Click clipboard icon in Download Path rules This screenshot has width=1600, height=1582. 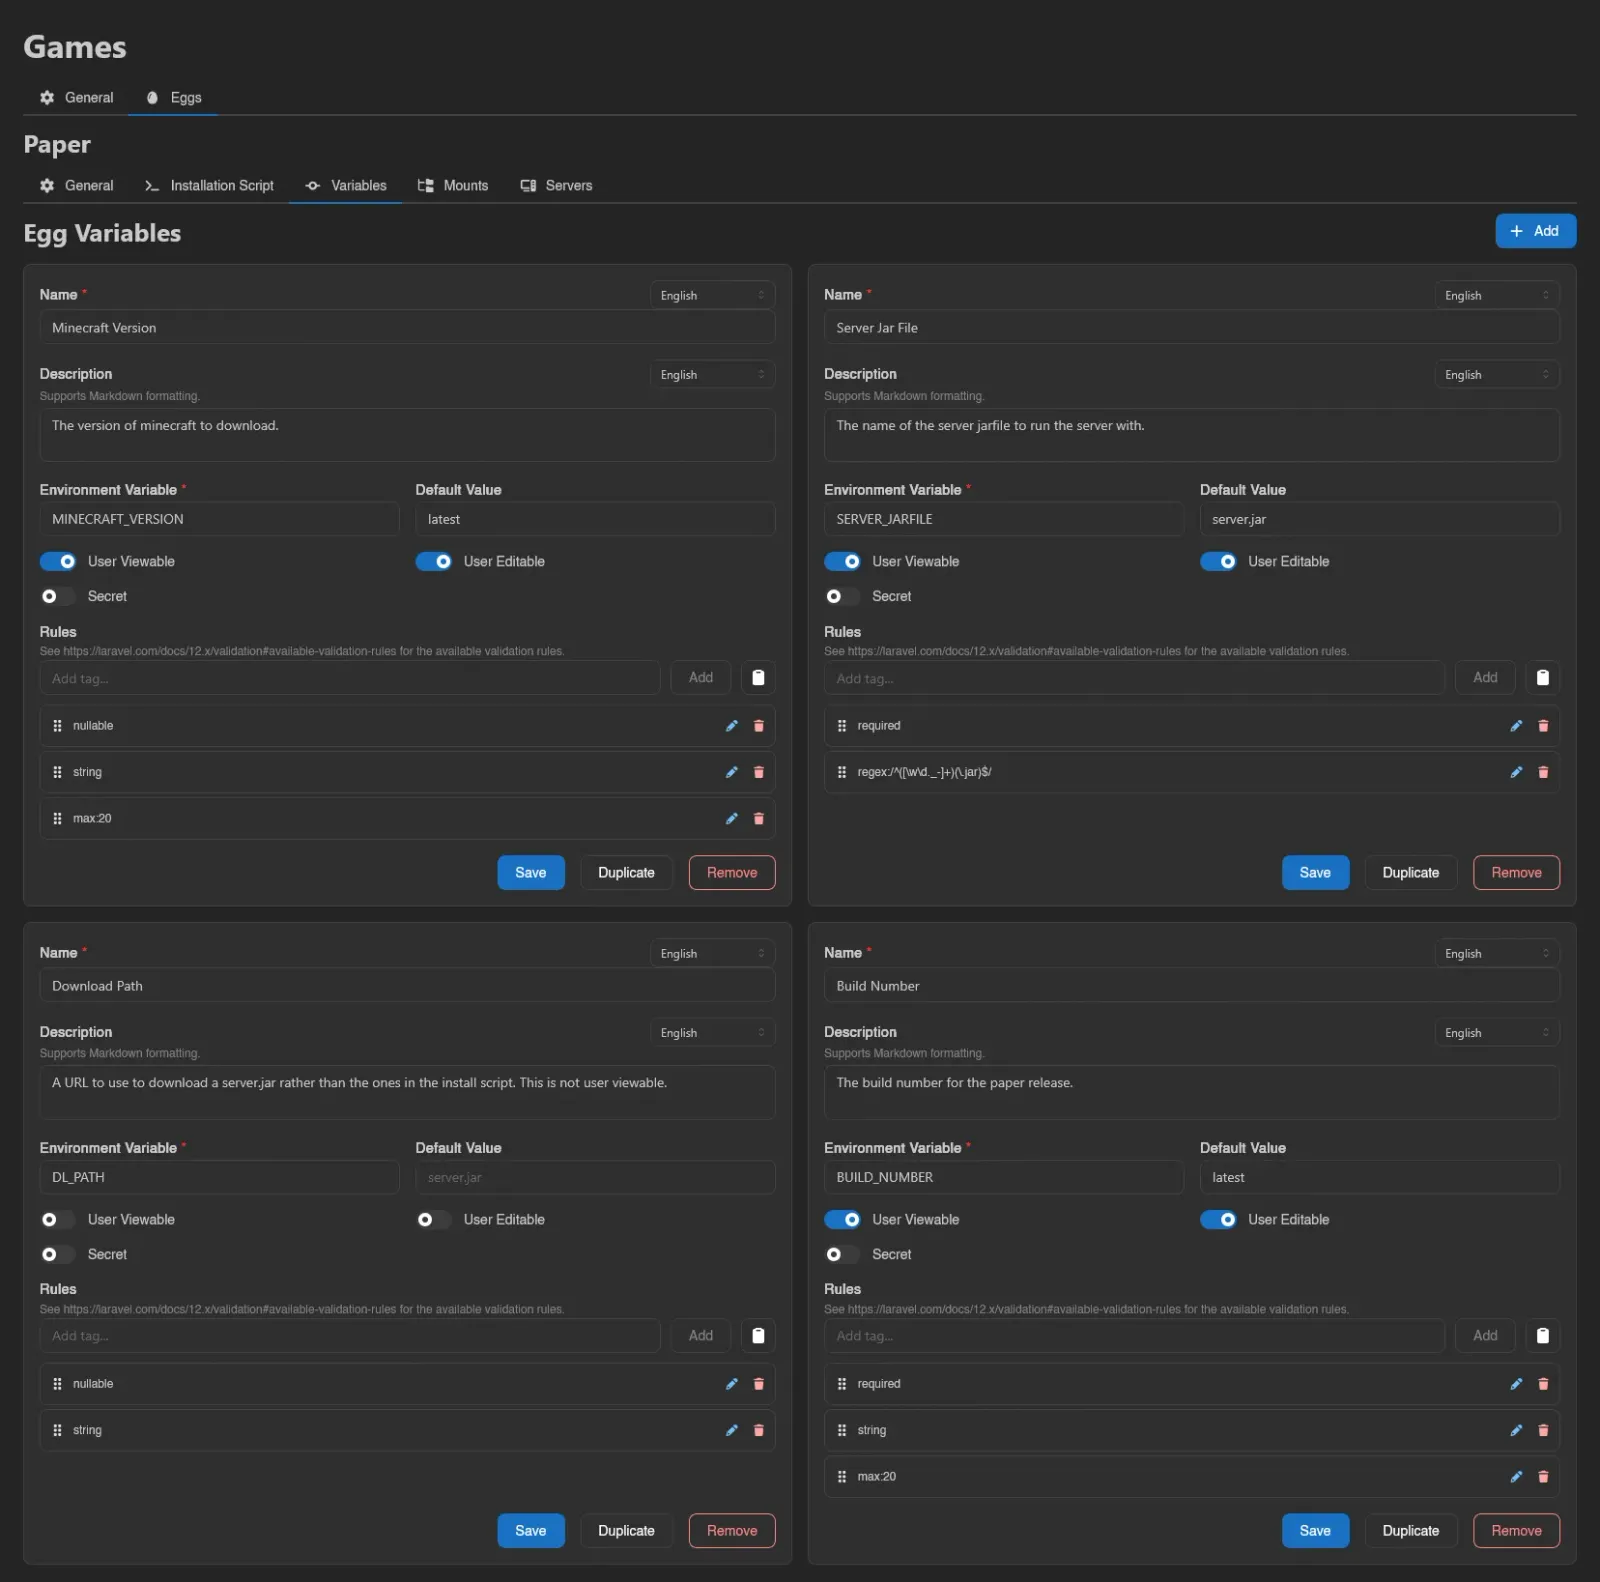pos(758,1336)
